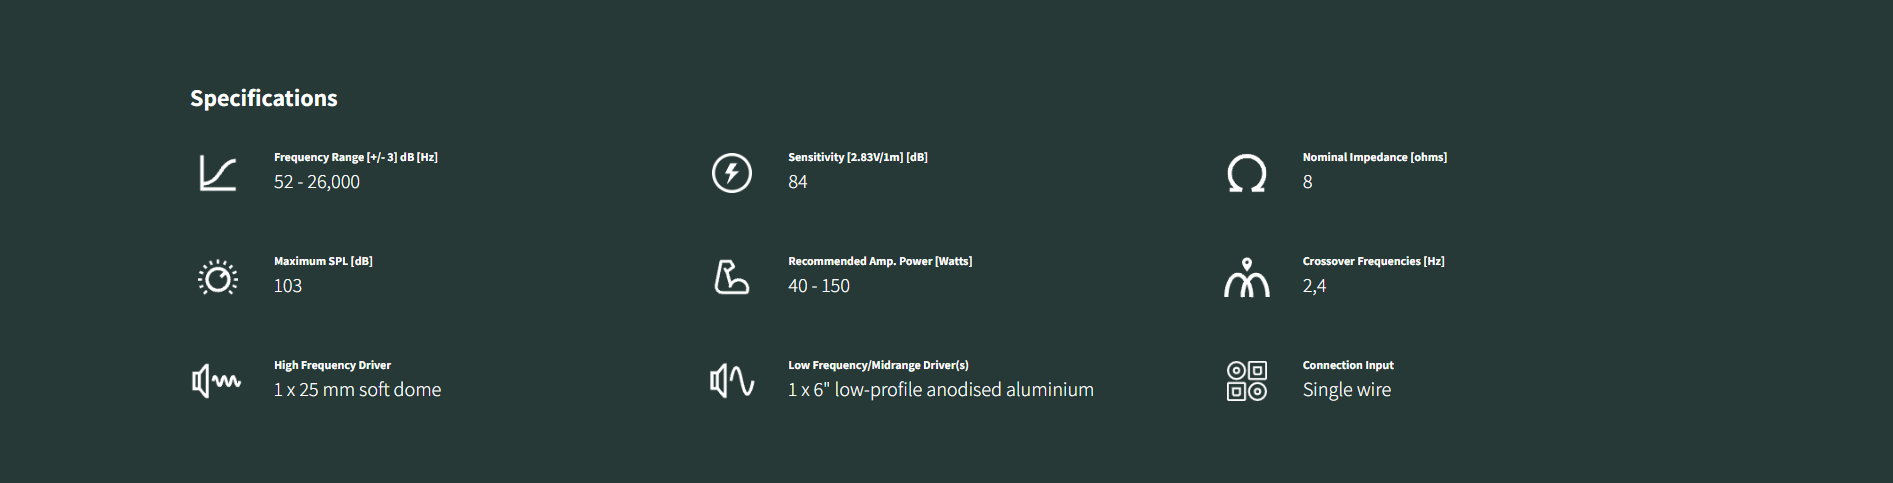Click the sensitivity lightning bolt icon

tap(732, 173)
